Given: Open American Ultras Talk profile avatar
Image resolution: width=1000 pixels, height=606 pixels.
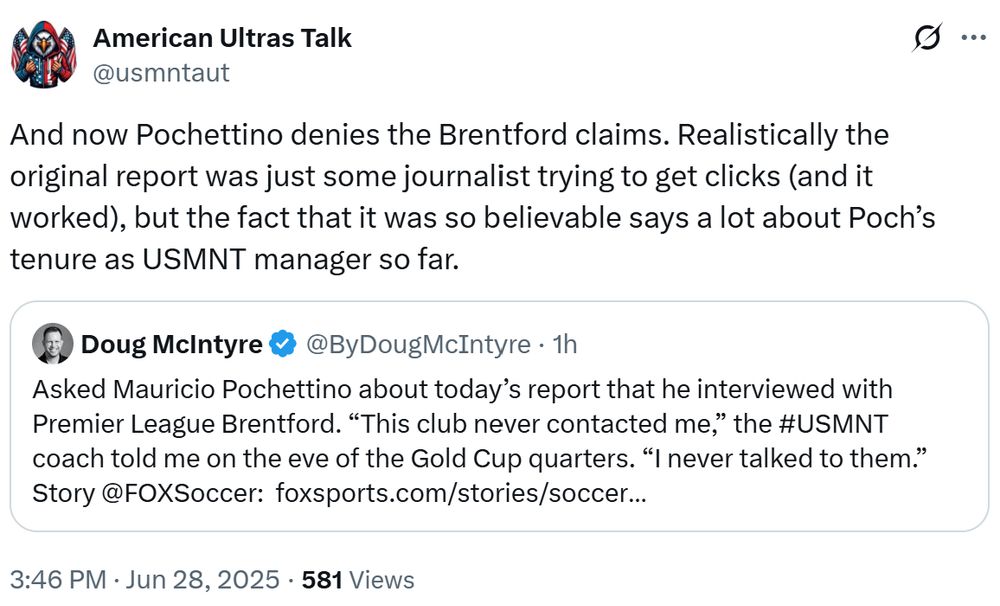Looking at the screenshot, I should tap(44, 54).
